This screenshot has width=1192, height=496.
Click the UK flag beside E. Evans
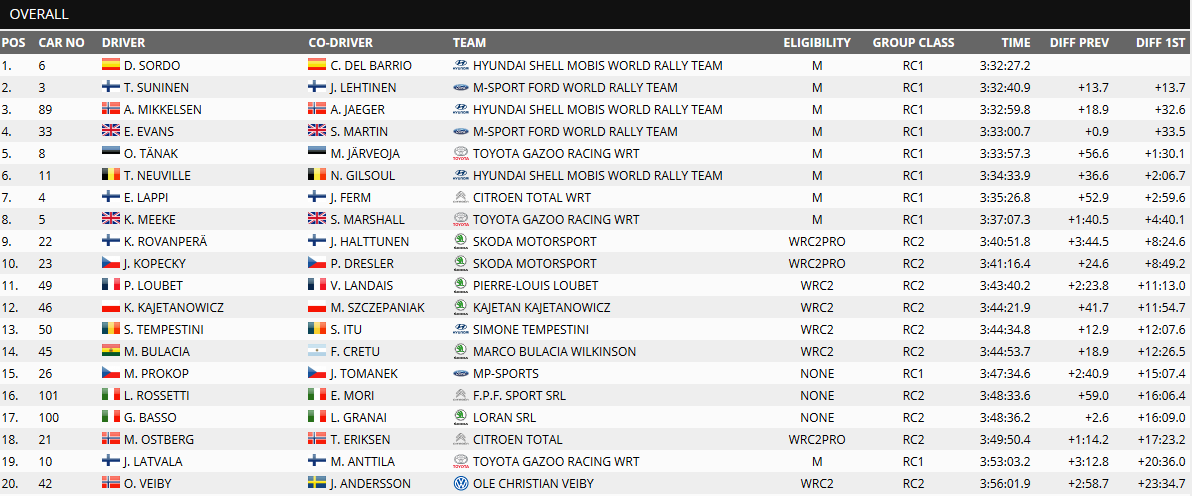click(110, 132)
